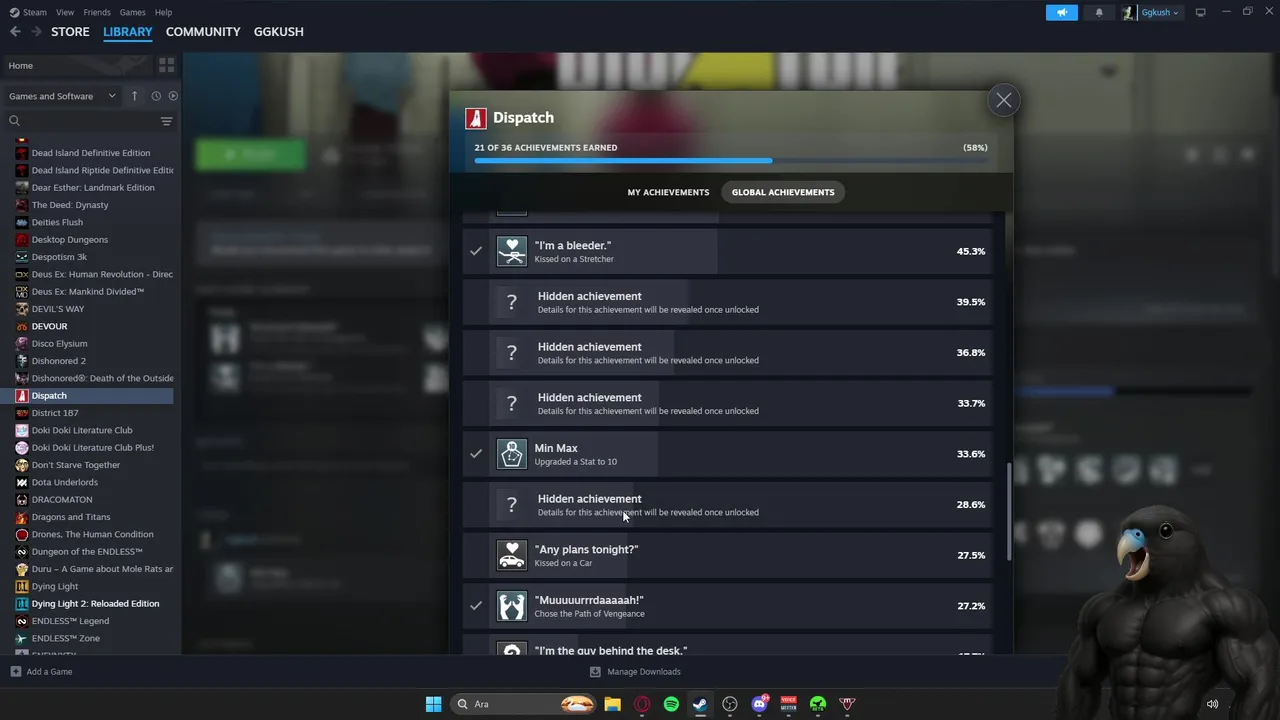Image resolution: width=1280 pixels, height=720 pixels.
Task: Open the Help menu
Action: 164,12
